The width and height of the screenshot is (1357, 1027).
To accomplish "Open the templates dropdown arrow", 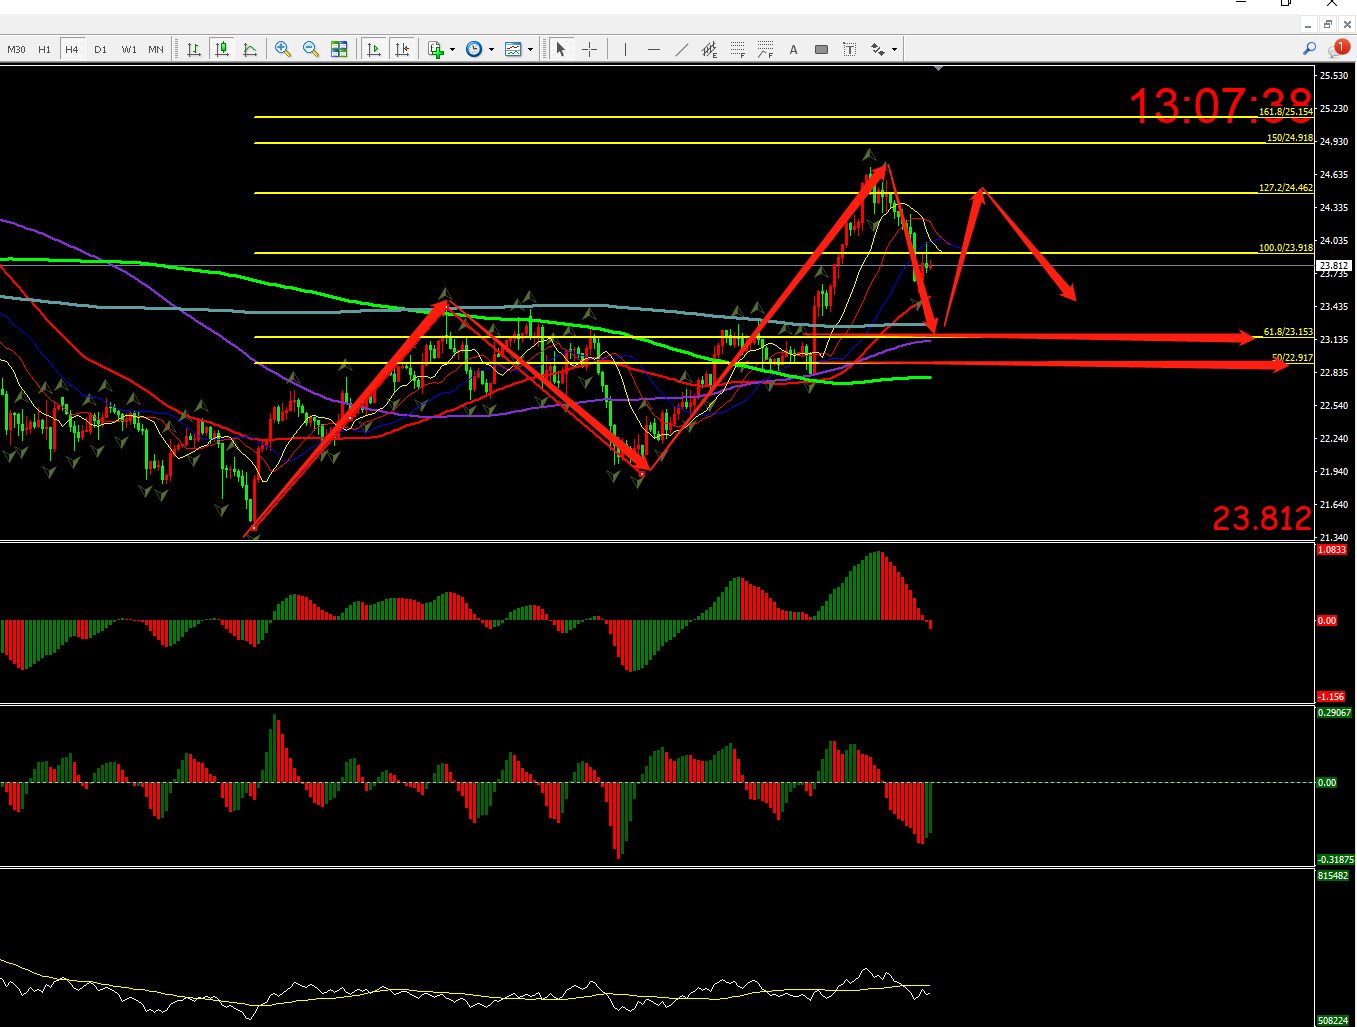I will [x=530, y=49].
